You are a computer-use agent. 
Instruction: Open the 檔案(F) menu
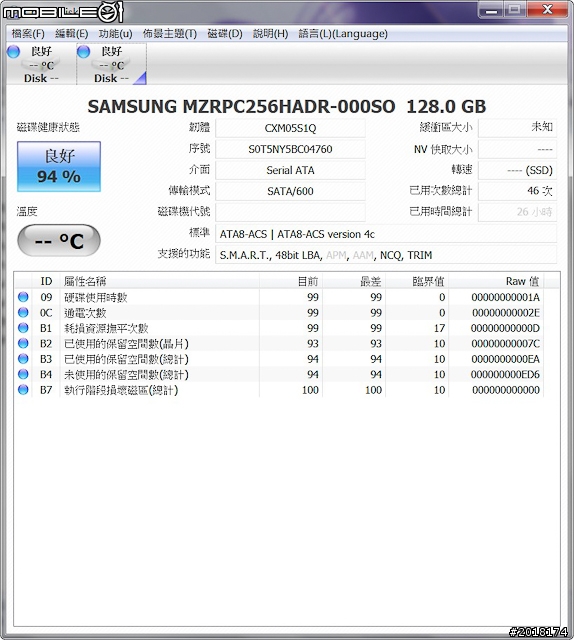27,33
